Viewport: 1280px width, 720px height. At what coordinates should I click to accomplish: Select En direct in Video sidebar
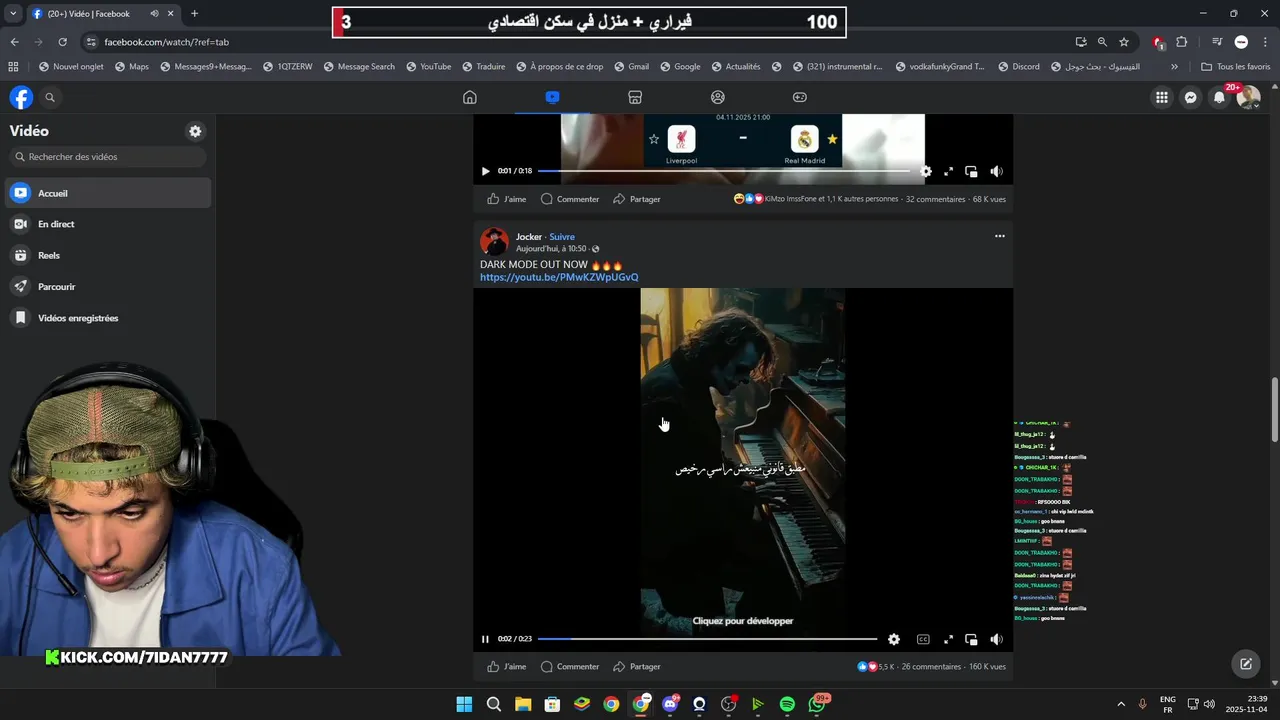[x=107, y=224]
